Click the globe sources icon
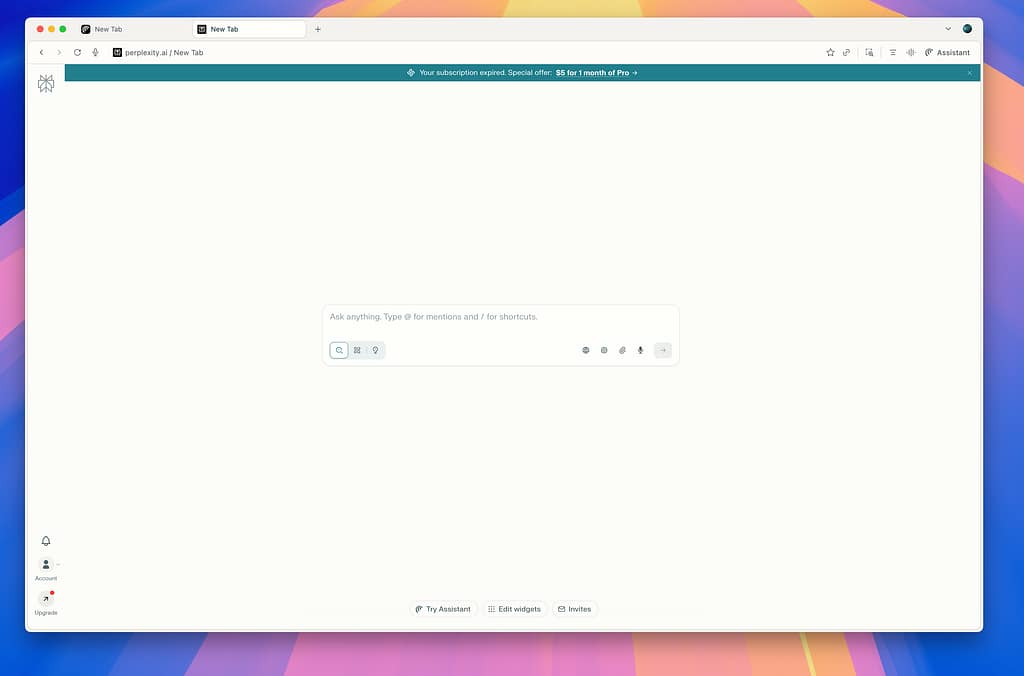The height and width of the screenshot is (676, 1024). 586,350
